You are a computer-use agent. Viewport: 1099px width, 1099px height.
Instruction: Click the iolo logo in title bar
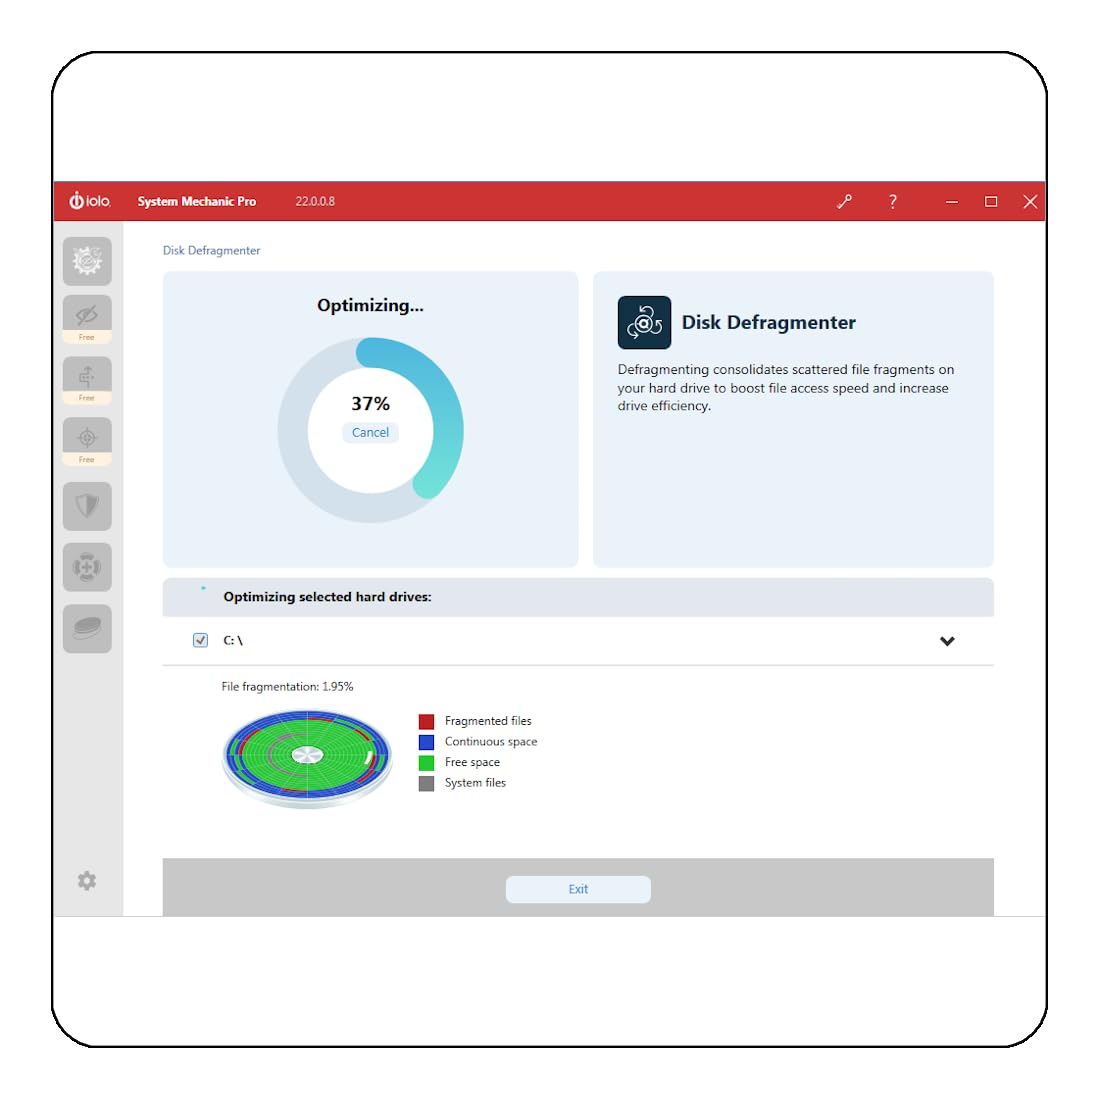90,201
